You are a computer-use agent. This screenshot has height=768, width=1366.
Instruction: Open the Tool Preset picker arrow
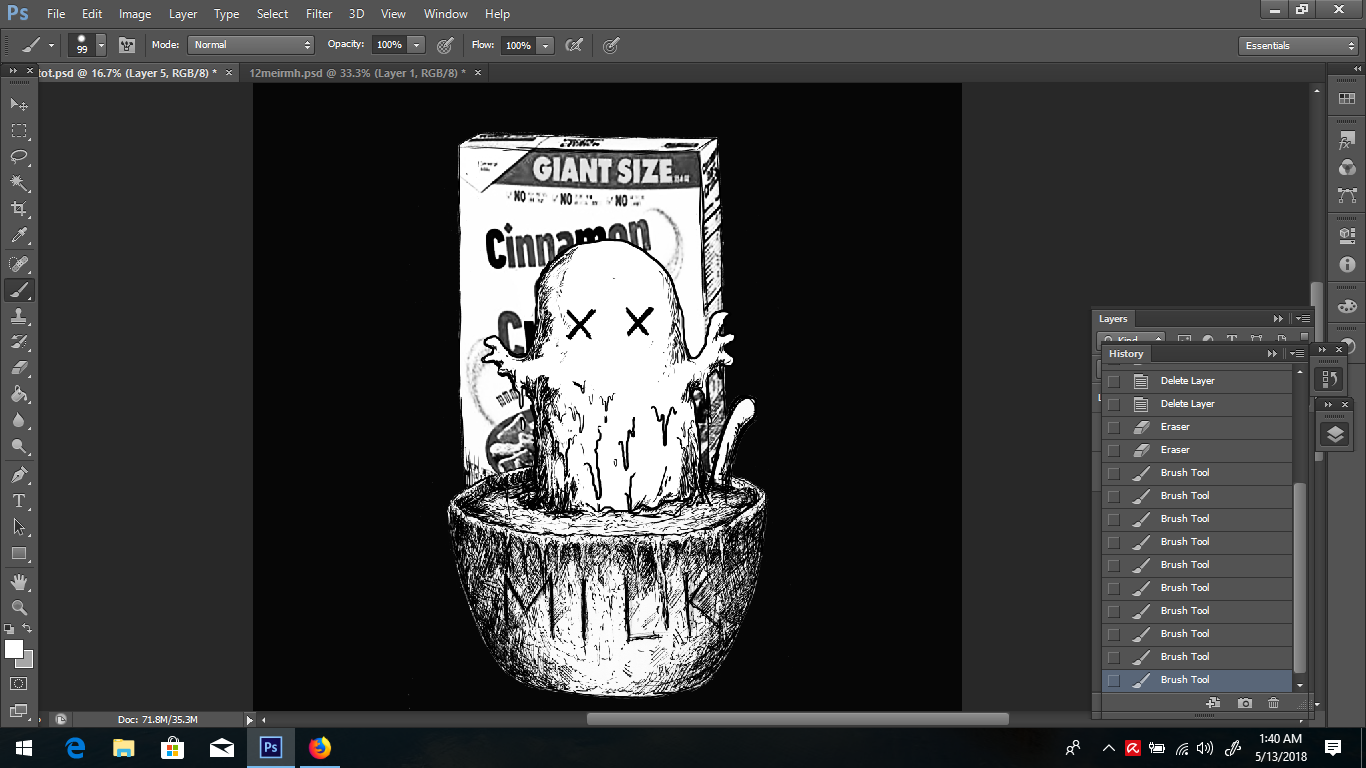click(51, 45)
